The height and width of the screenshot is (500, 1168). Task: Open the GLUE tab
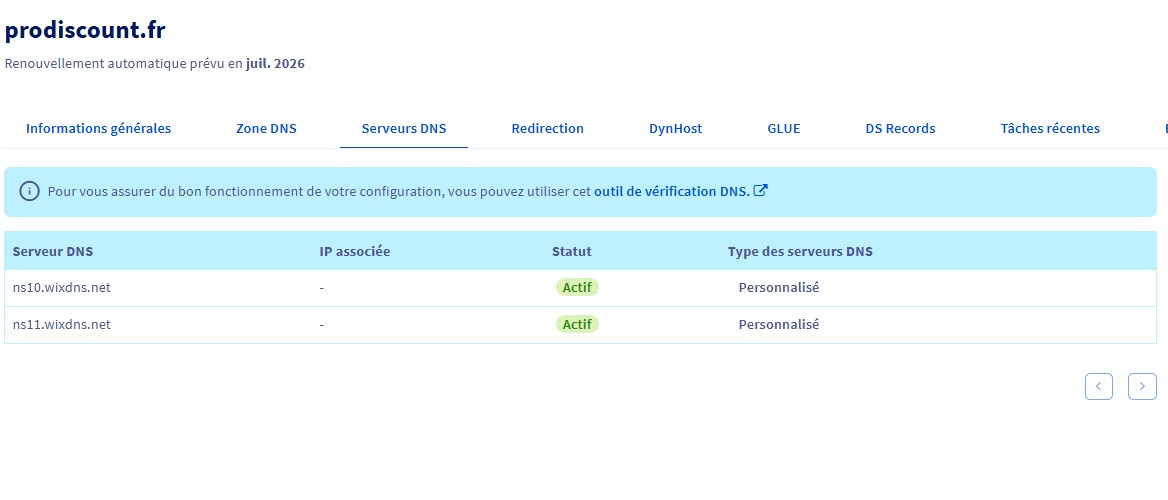784,128
